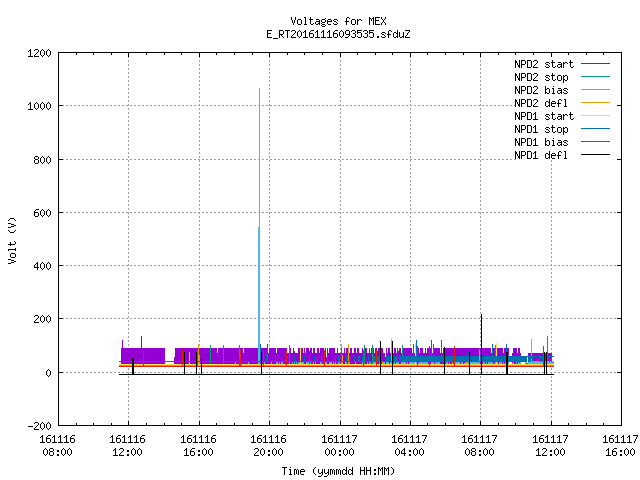Click the x-axis tick label 161117 04:00
This screenshot has width=640, height=480.
tap(409, 446)
